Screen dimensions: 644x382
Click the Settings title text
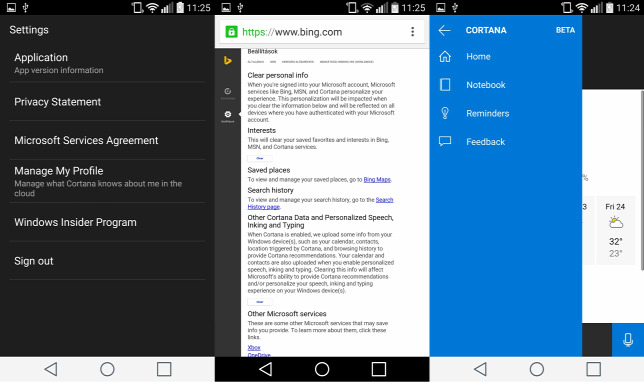pyautogui.click(x=29, y=30)
